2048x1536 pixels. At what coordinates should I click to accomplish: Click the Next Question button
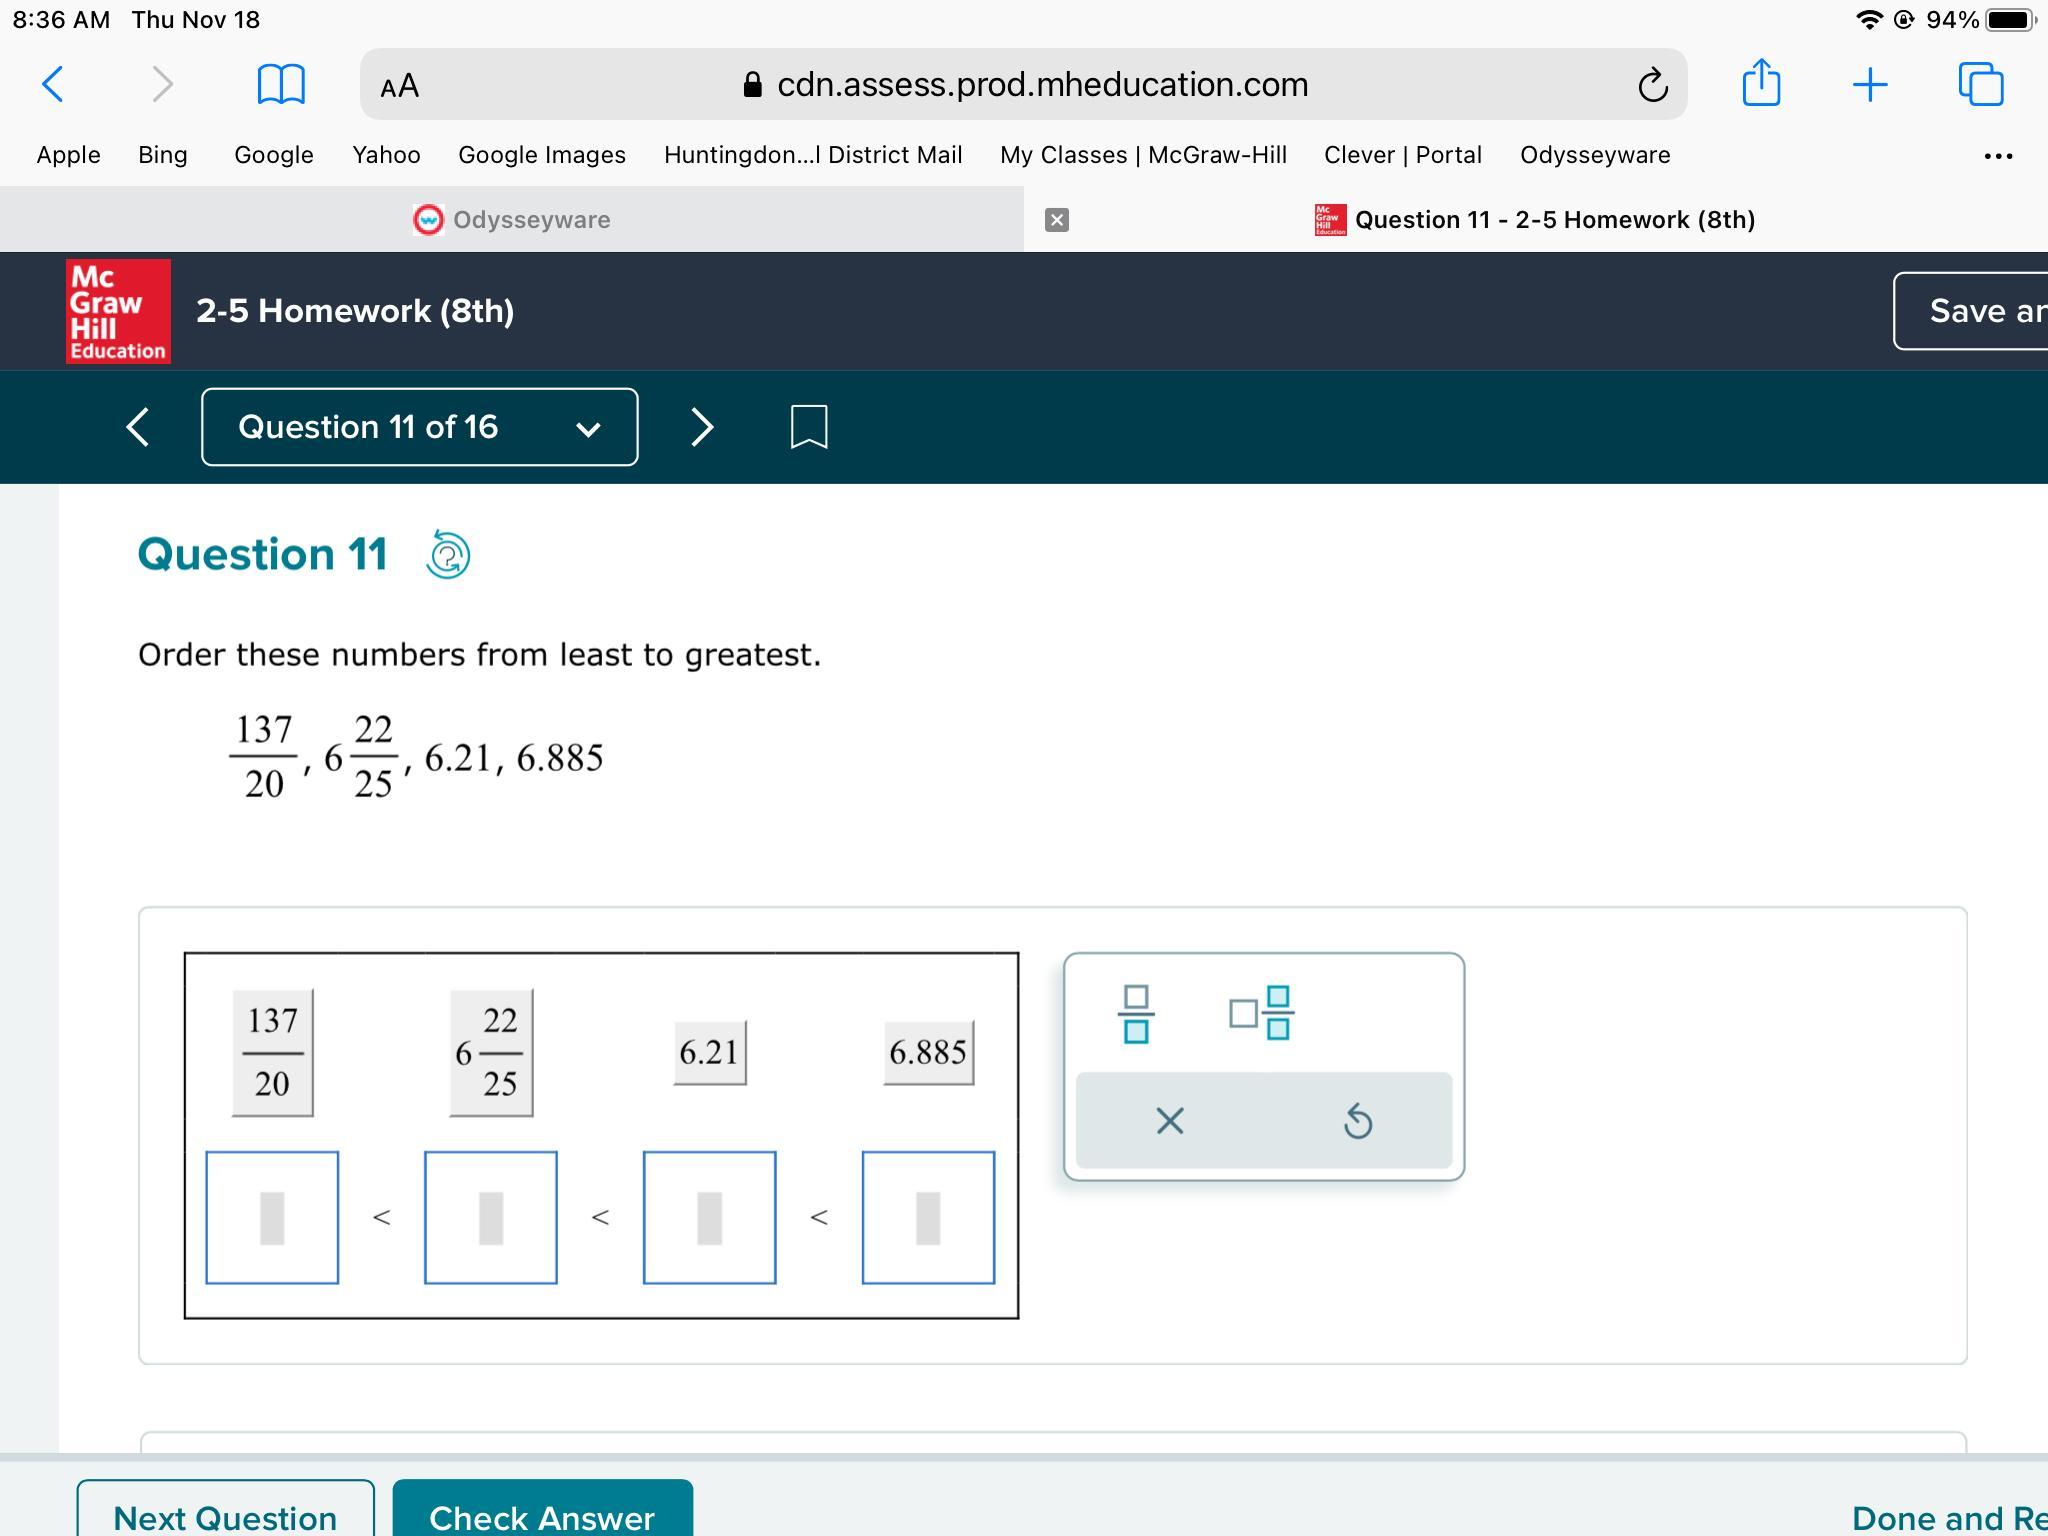225,1514
